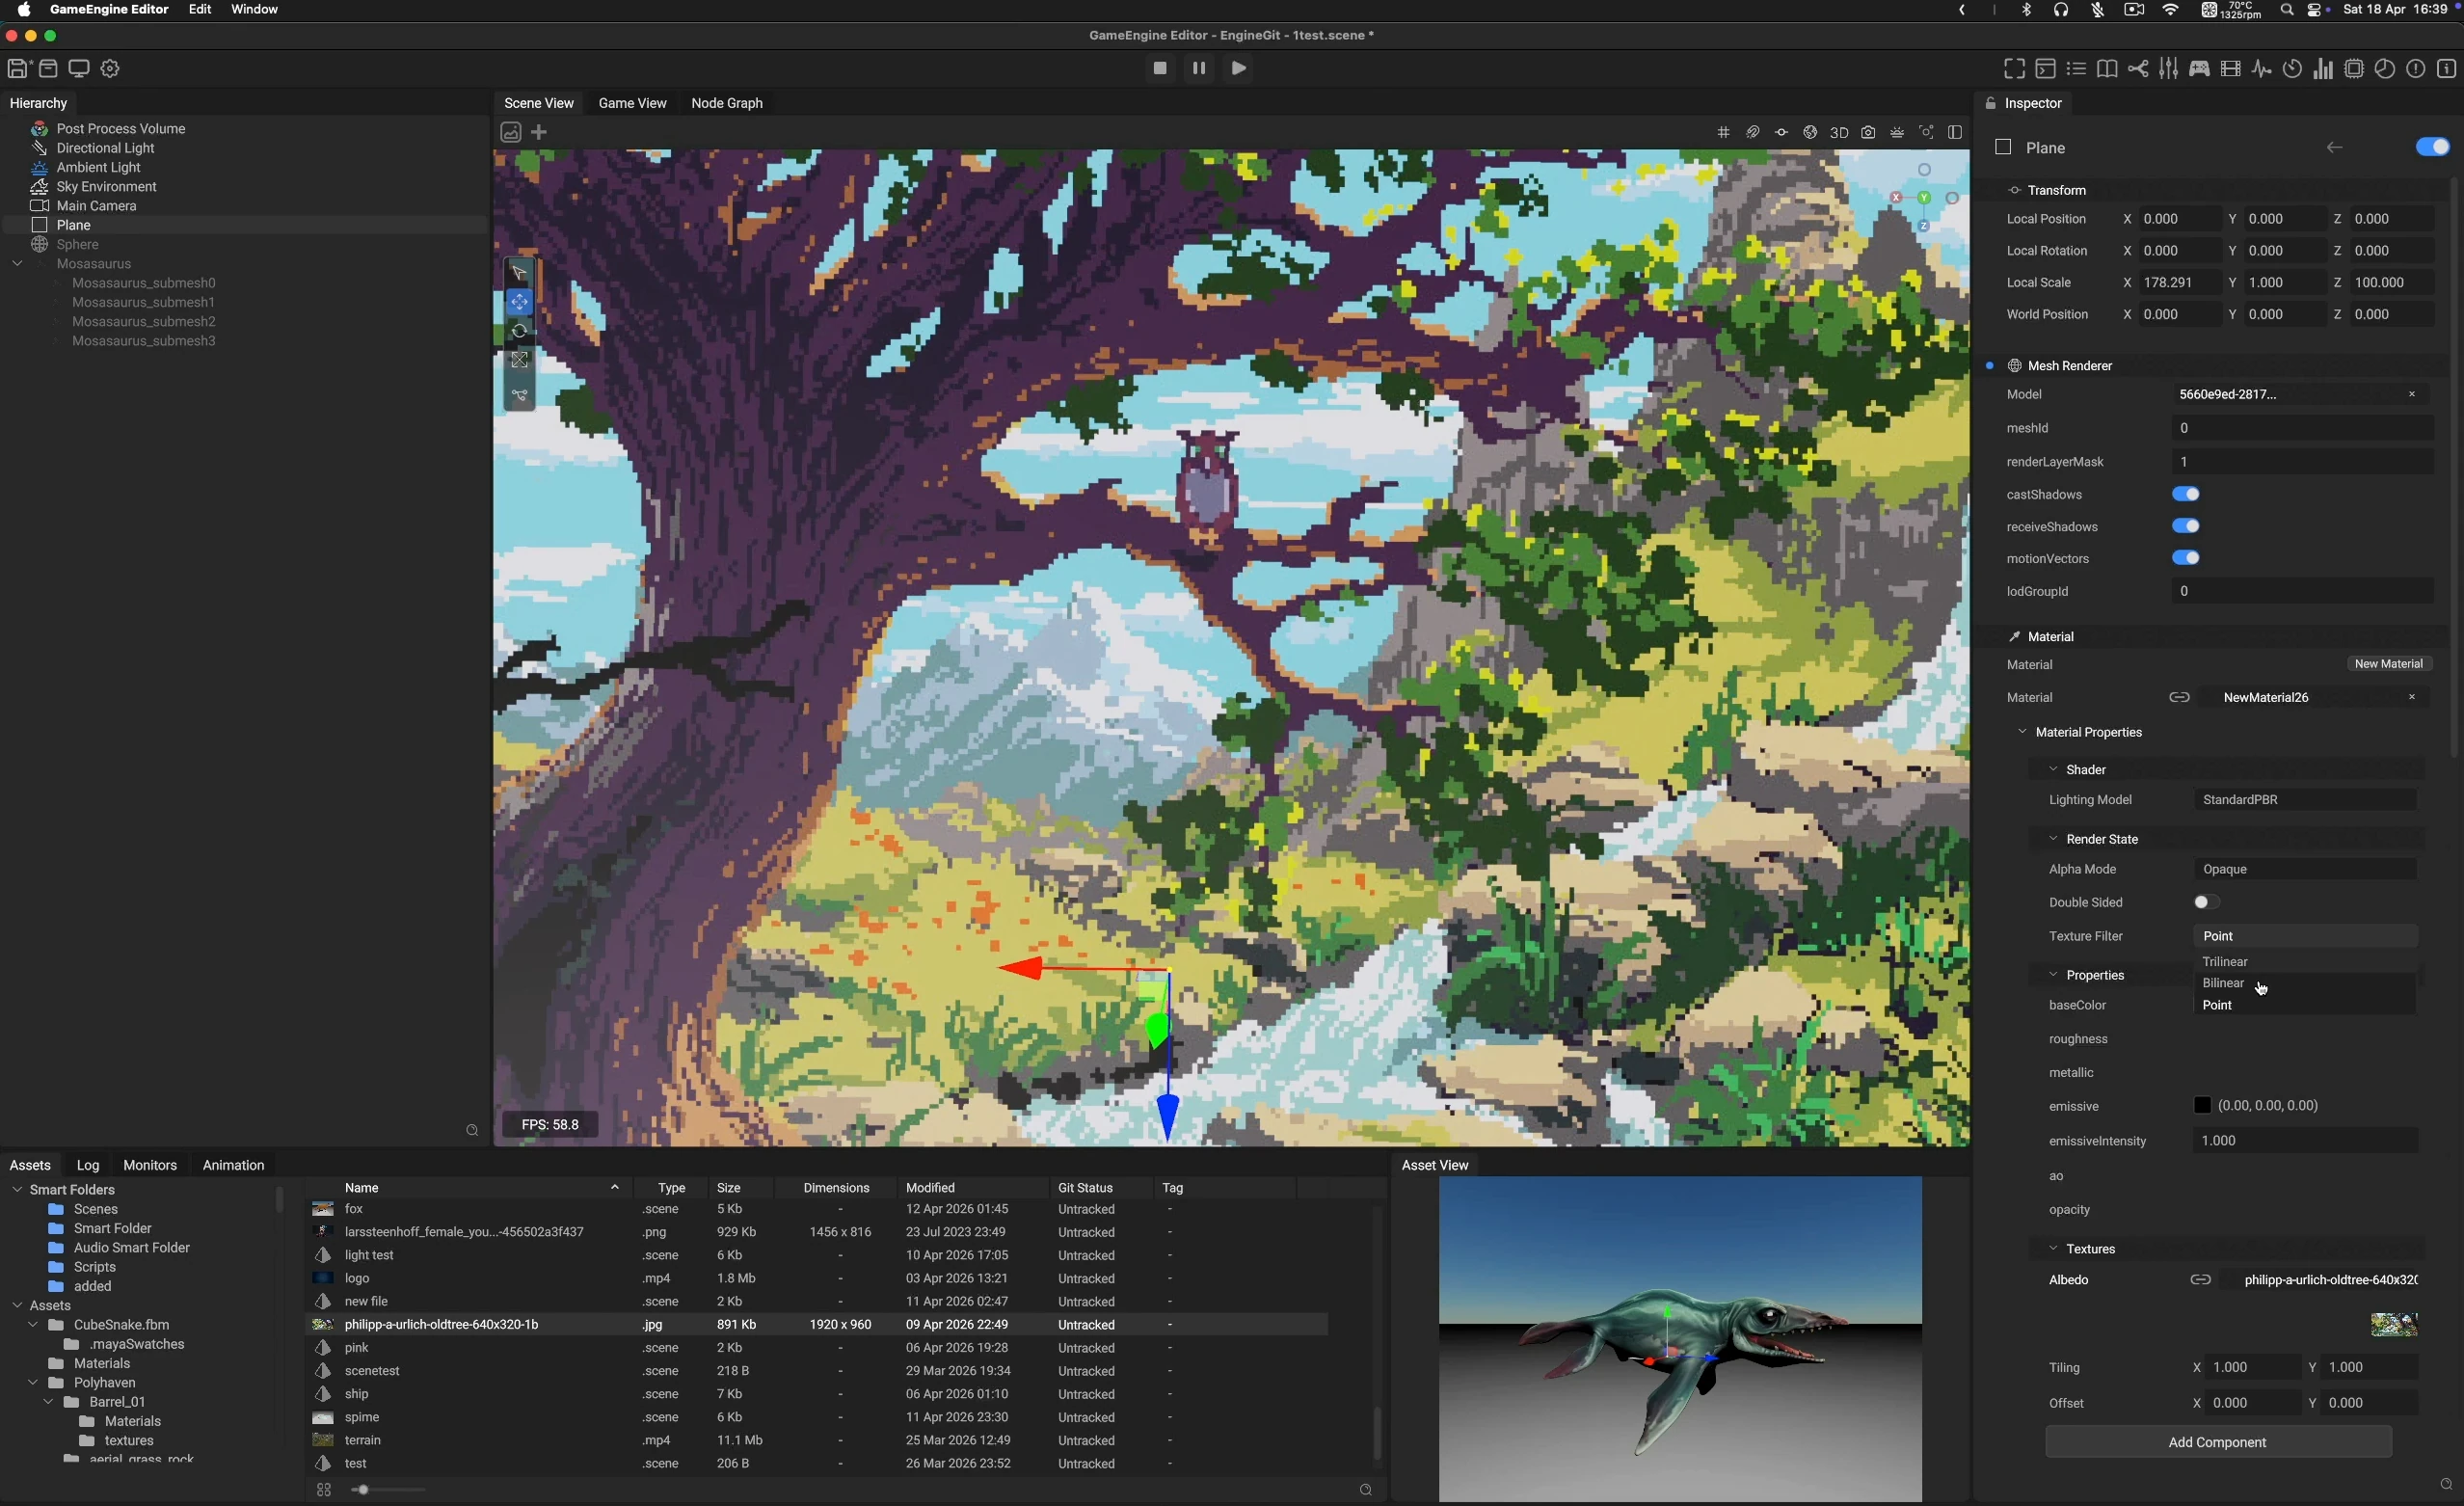Open the Monitors tab

pos(150,1165)
